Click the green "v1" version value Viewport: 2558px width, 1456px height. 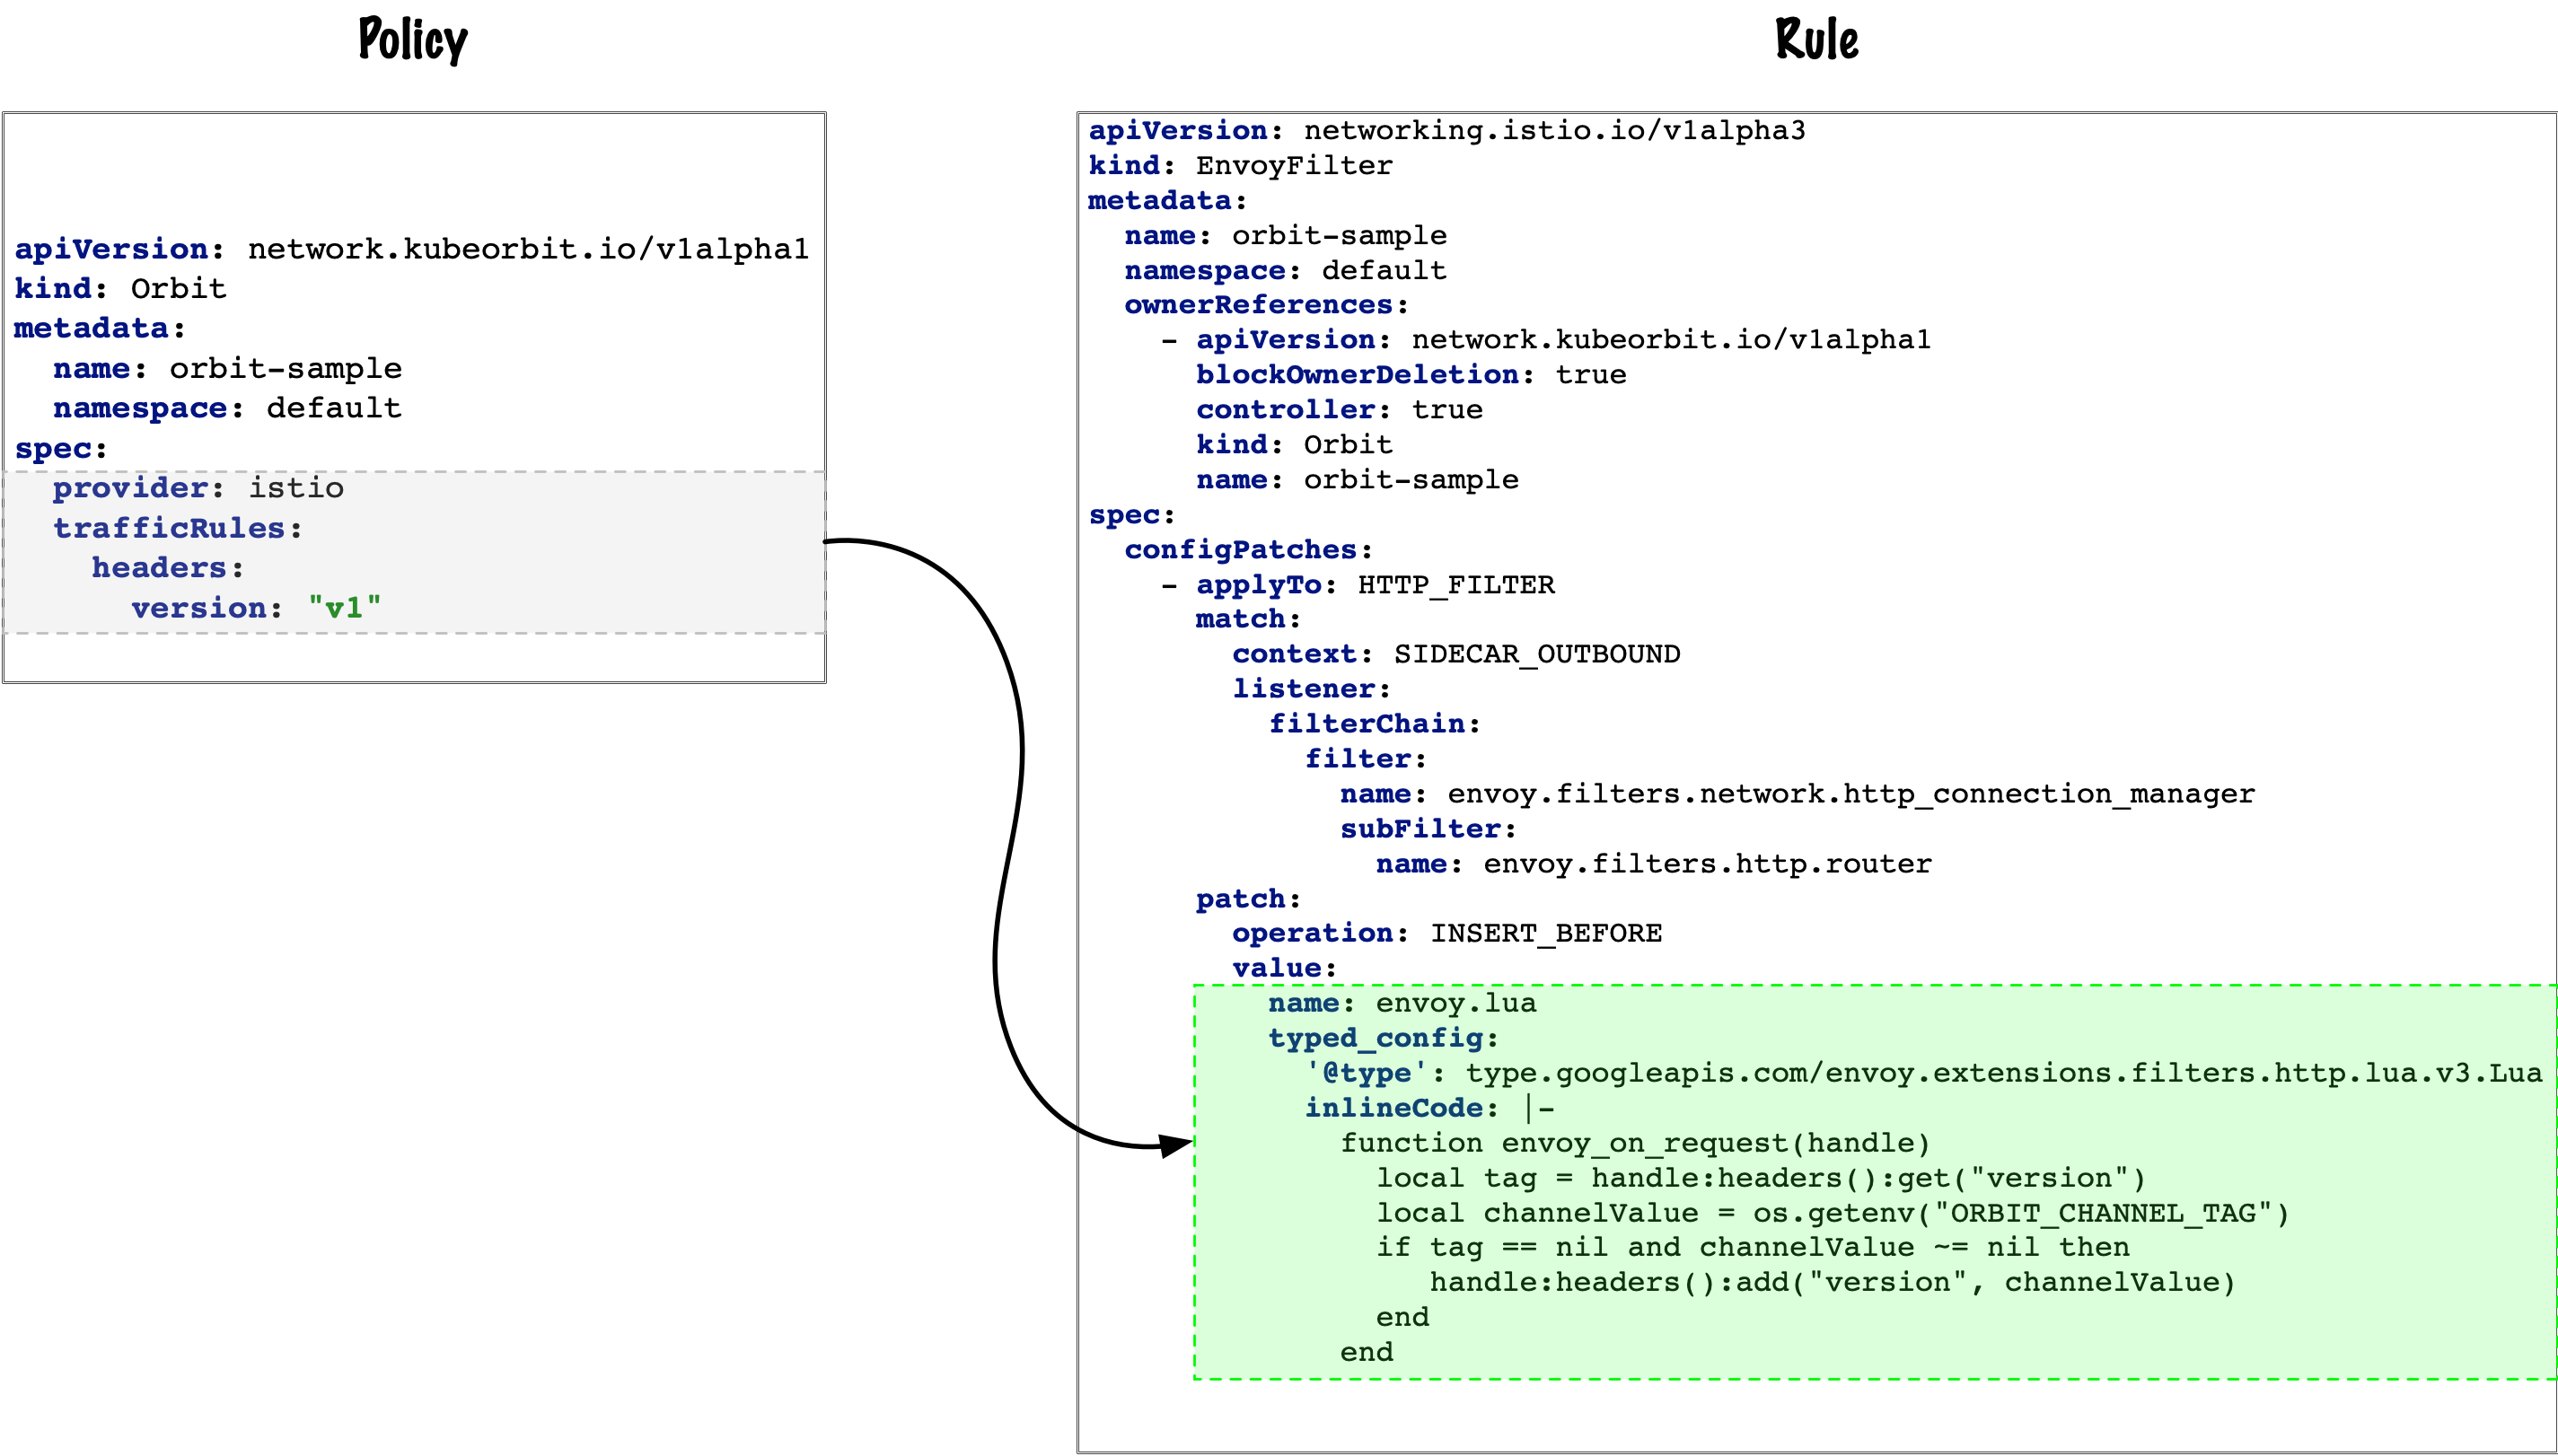(344, 608)
